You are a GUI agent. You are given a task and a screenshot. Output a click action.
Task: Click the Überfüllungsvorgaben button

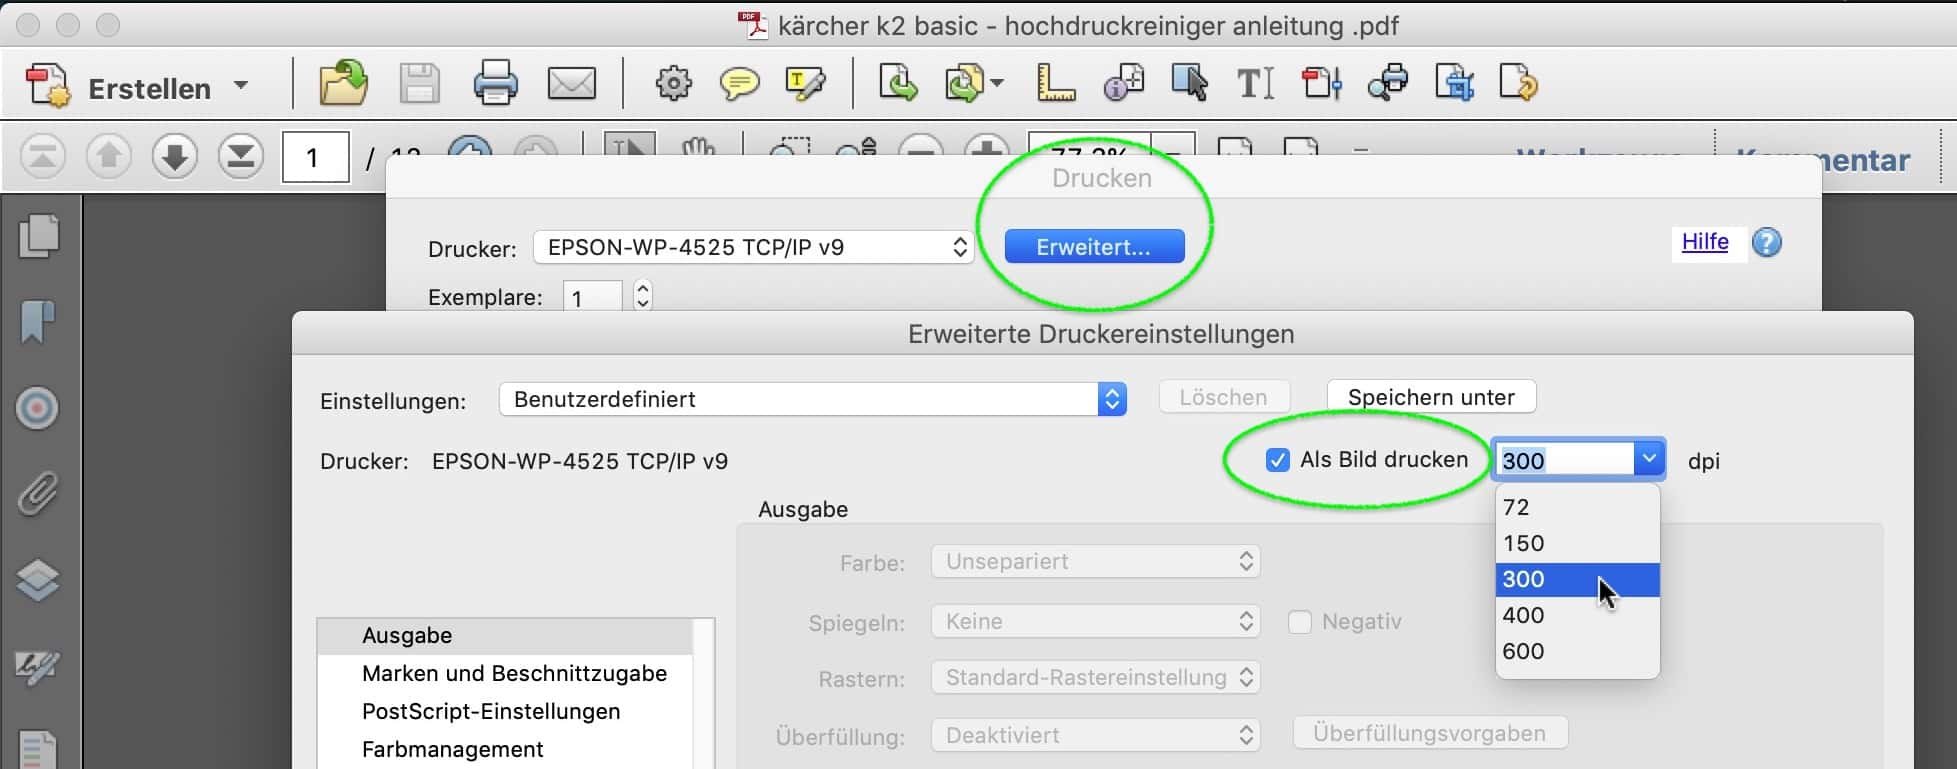tap(1430, 733)
